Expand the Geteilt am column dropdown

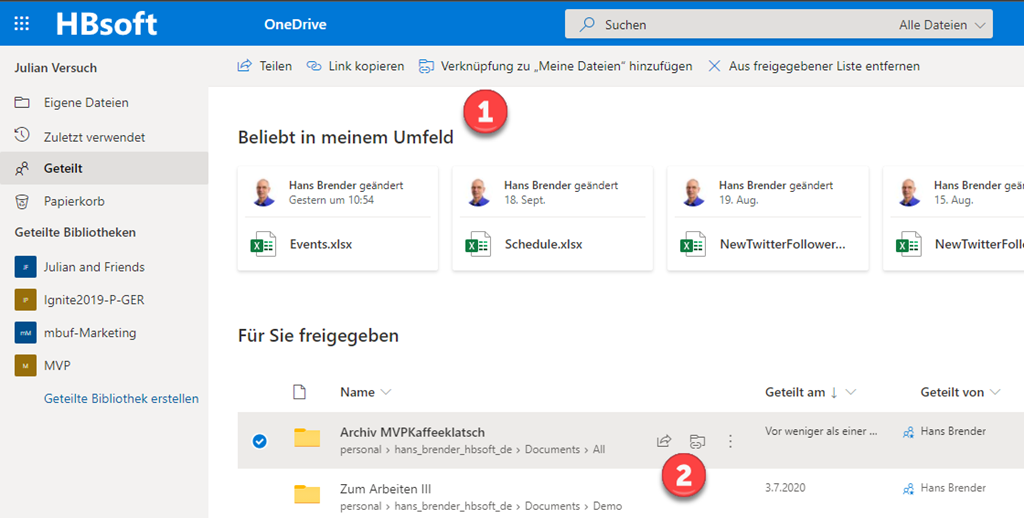pos(850,392)
